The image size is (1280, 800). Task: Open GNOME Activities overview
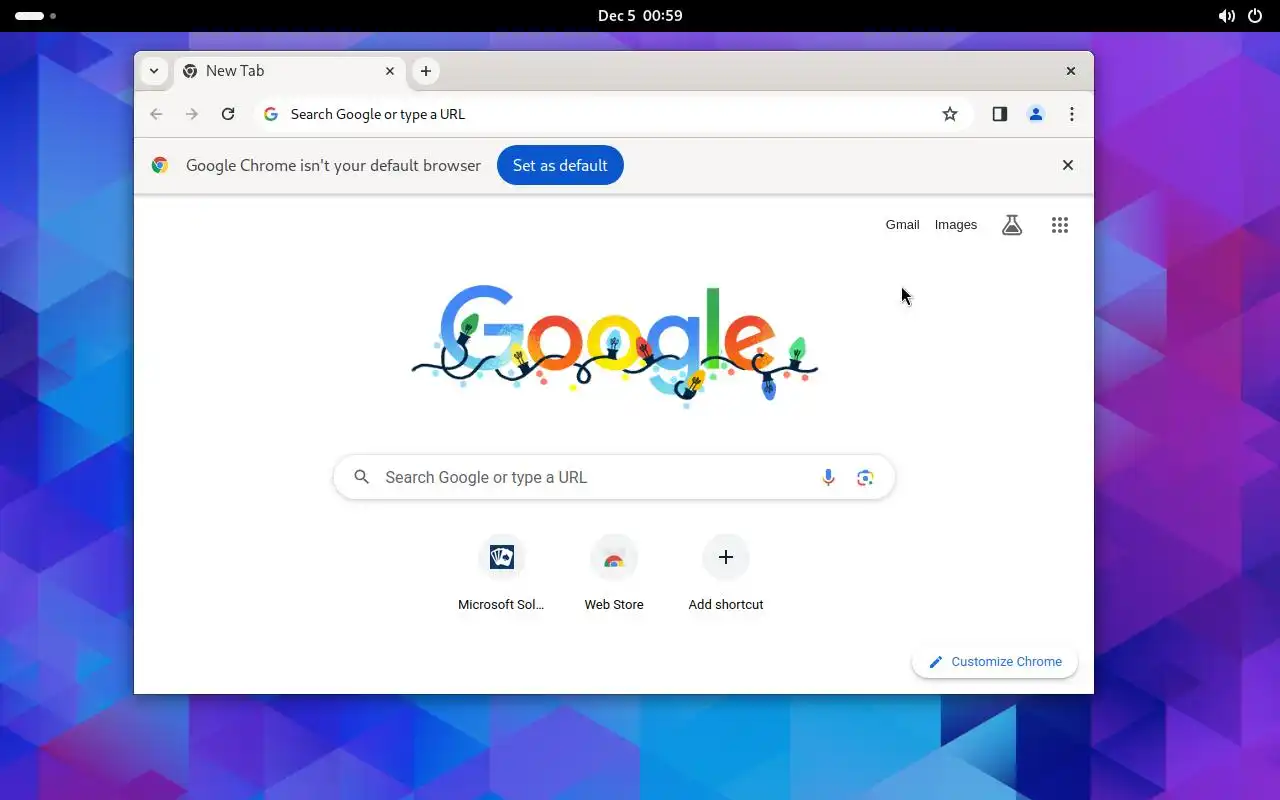tap(35, 16)
